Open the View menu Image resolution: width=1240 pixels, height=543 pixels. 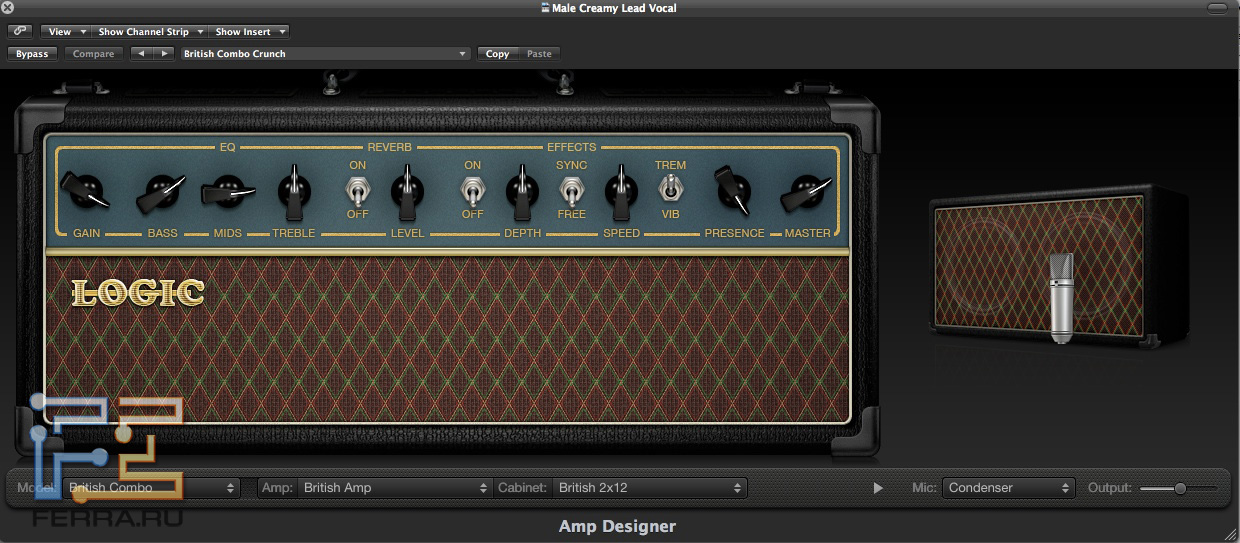click(x=67, y=32)
